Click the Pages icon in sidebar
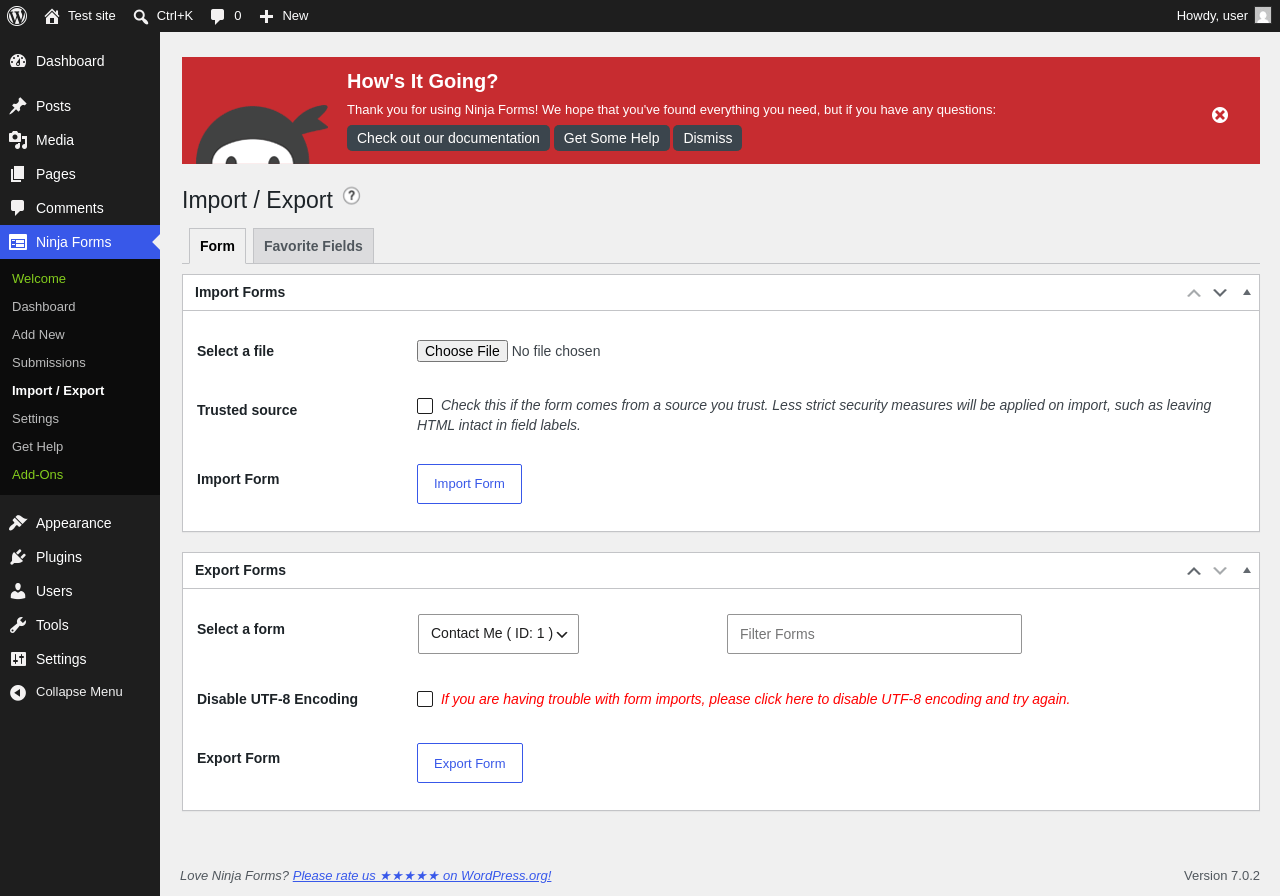The height and width of the screenshot is (896, 1280). 18,174
